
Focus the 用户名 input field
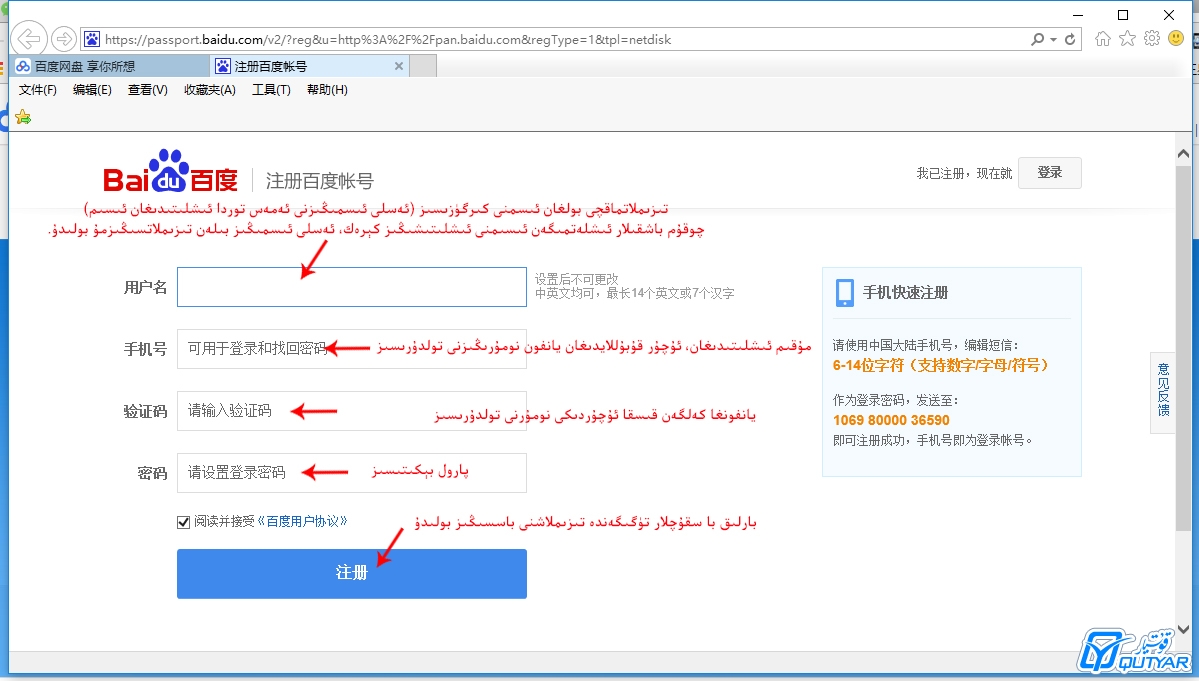[x=352, y=287]
